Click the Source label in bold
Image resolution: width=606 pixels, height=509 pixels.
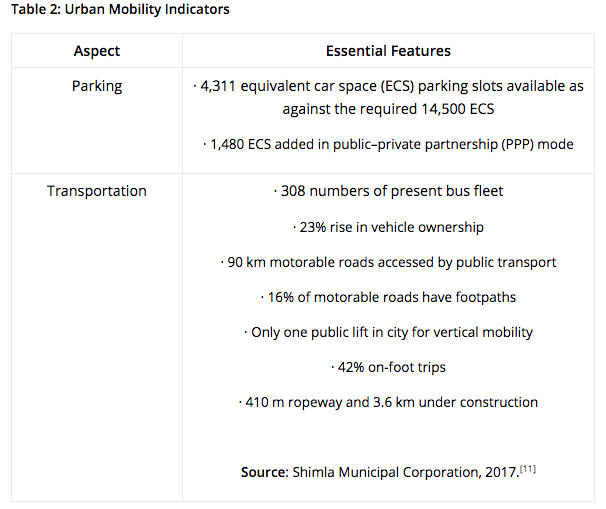click(x=265, y=472)
